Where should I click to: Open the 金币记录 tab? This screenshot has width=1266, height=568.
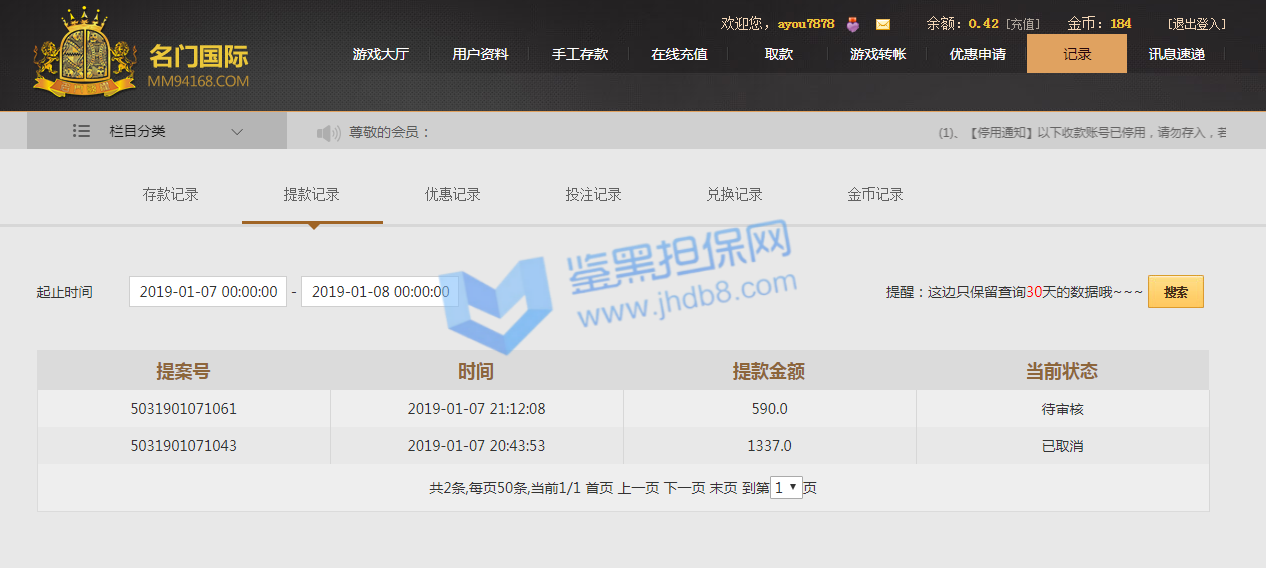click(875, 195)
